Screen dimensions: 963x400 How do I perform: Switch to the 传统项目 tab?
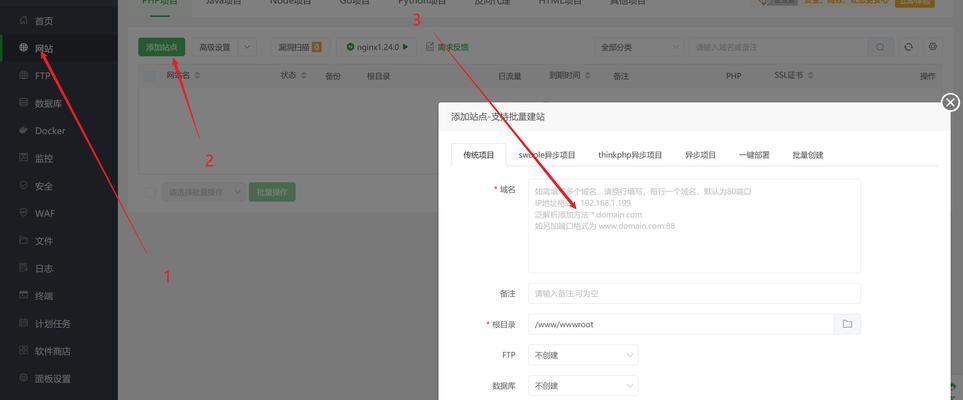coord(478,155)
